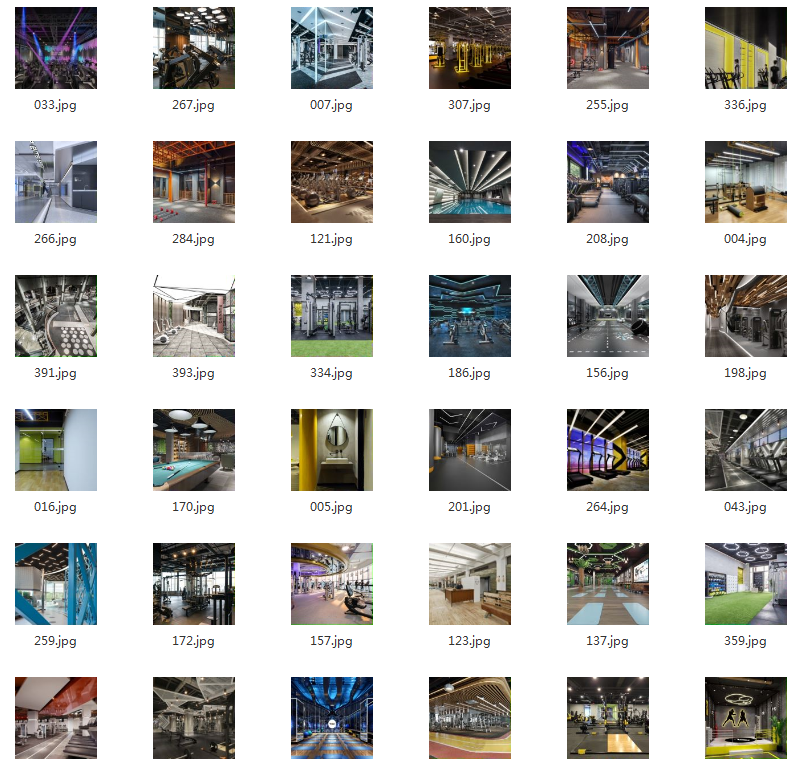Click the 267.jpg gym thumbnail
This screenshot has width=792, height=768.
pos(193,48)
